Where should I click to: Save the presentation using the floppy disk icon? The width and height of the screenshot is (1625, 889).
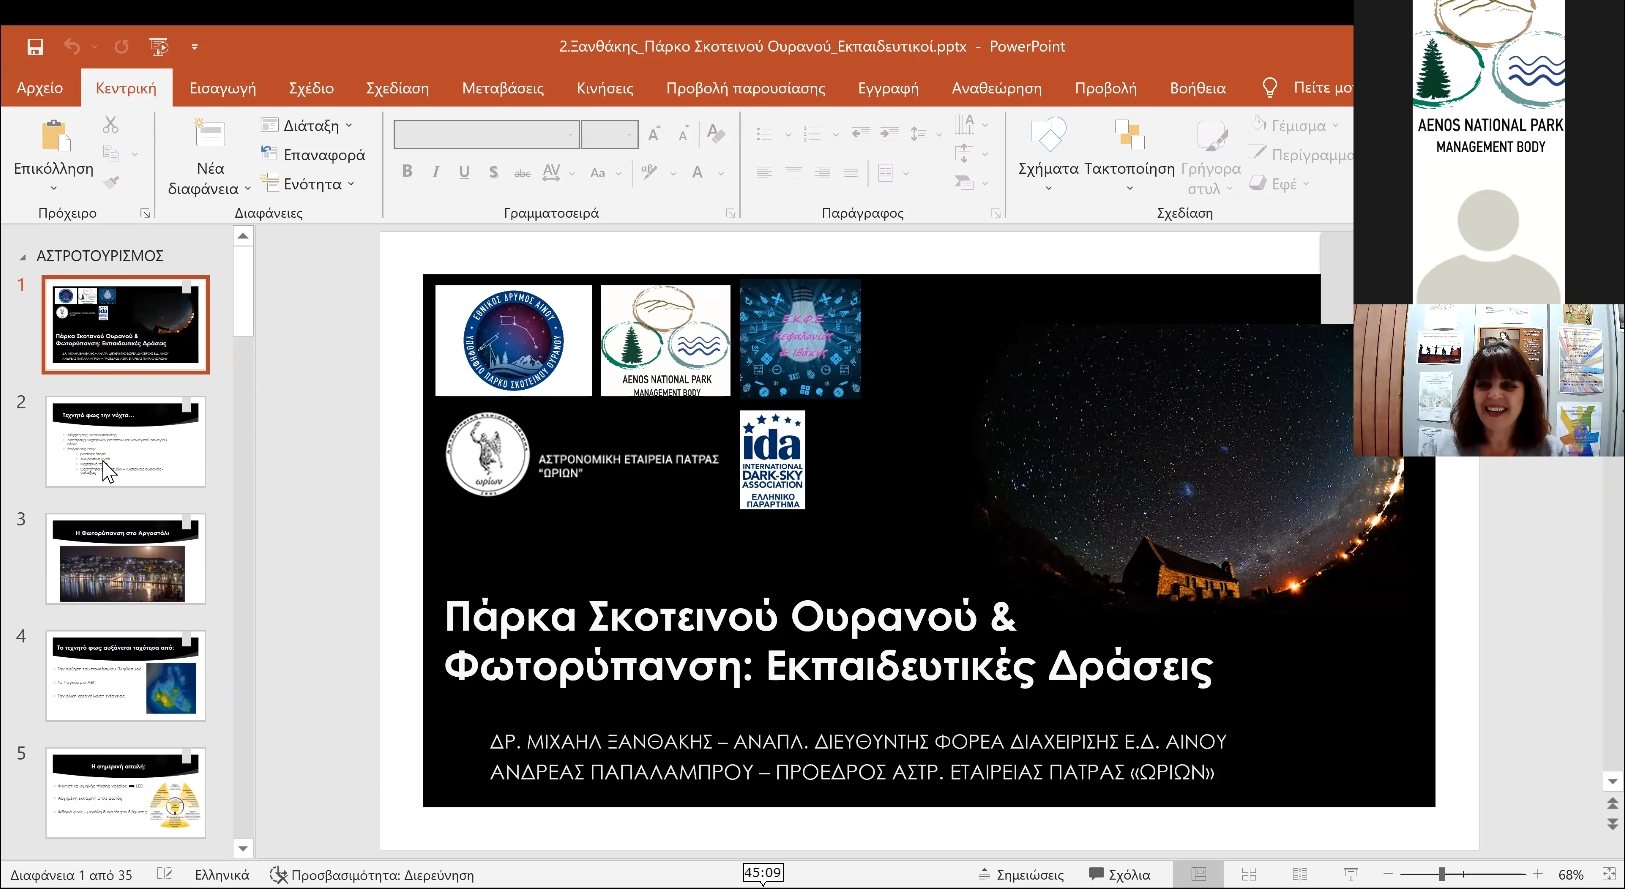35,47
